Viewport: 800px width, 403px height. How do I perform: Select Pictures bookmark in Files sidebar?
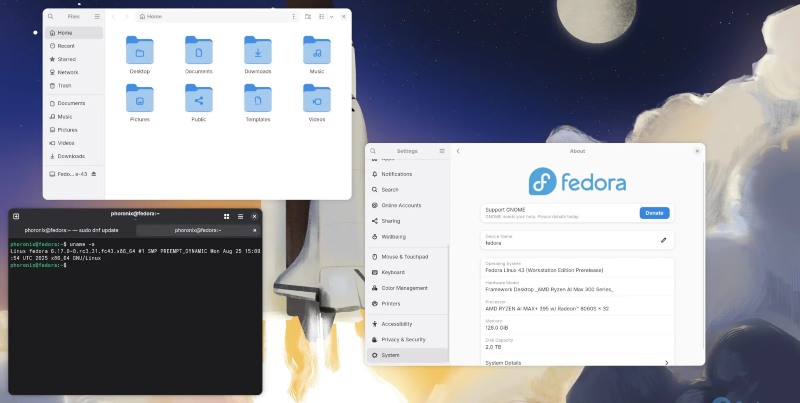click(74, 130)
